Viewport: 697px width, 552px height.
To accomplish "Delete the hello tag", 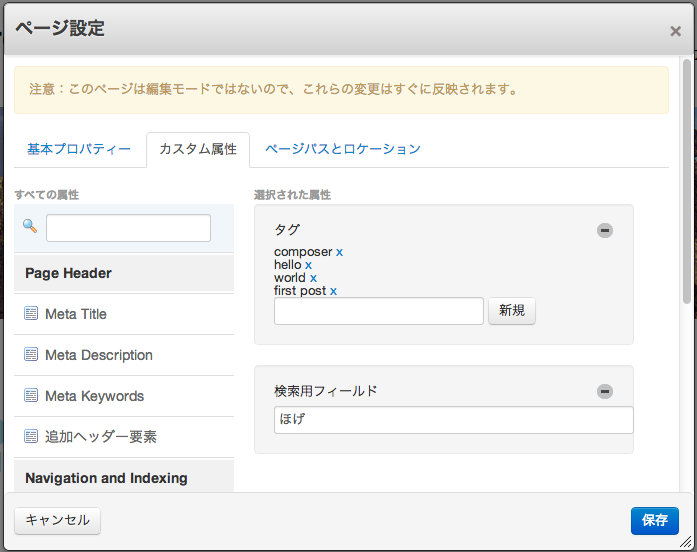I will [309, 265].
